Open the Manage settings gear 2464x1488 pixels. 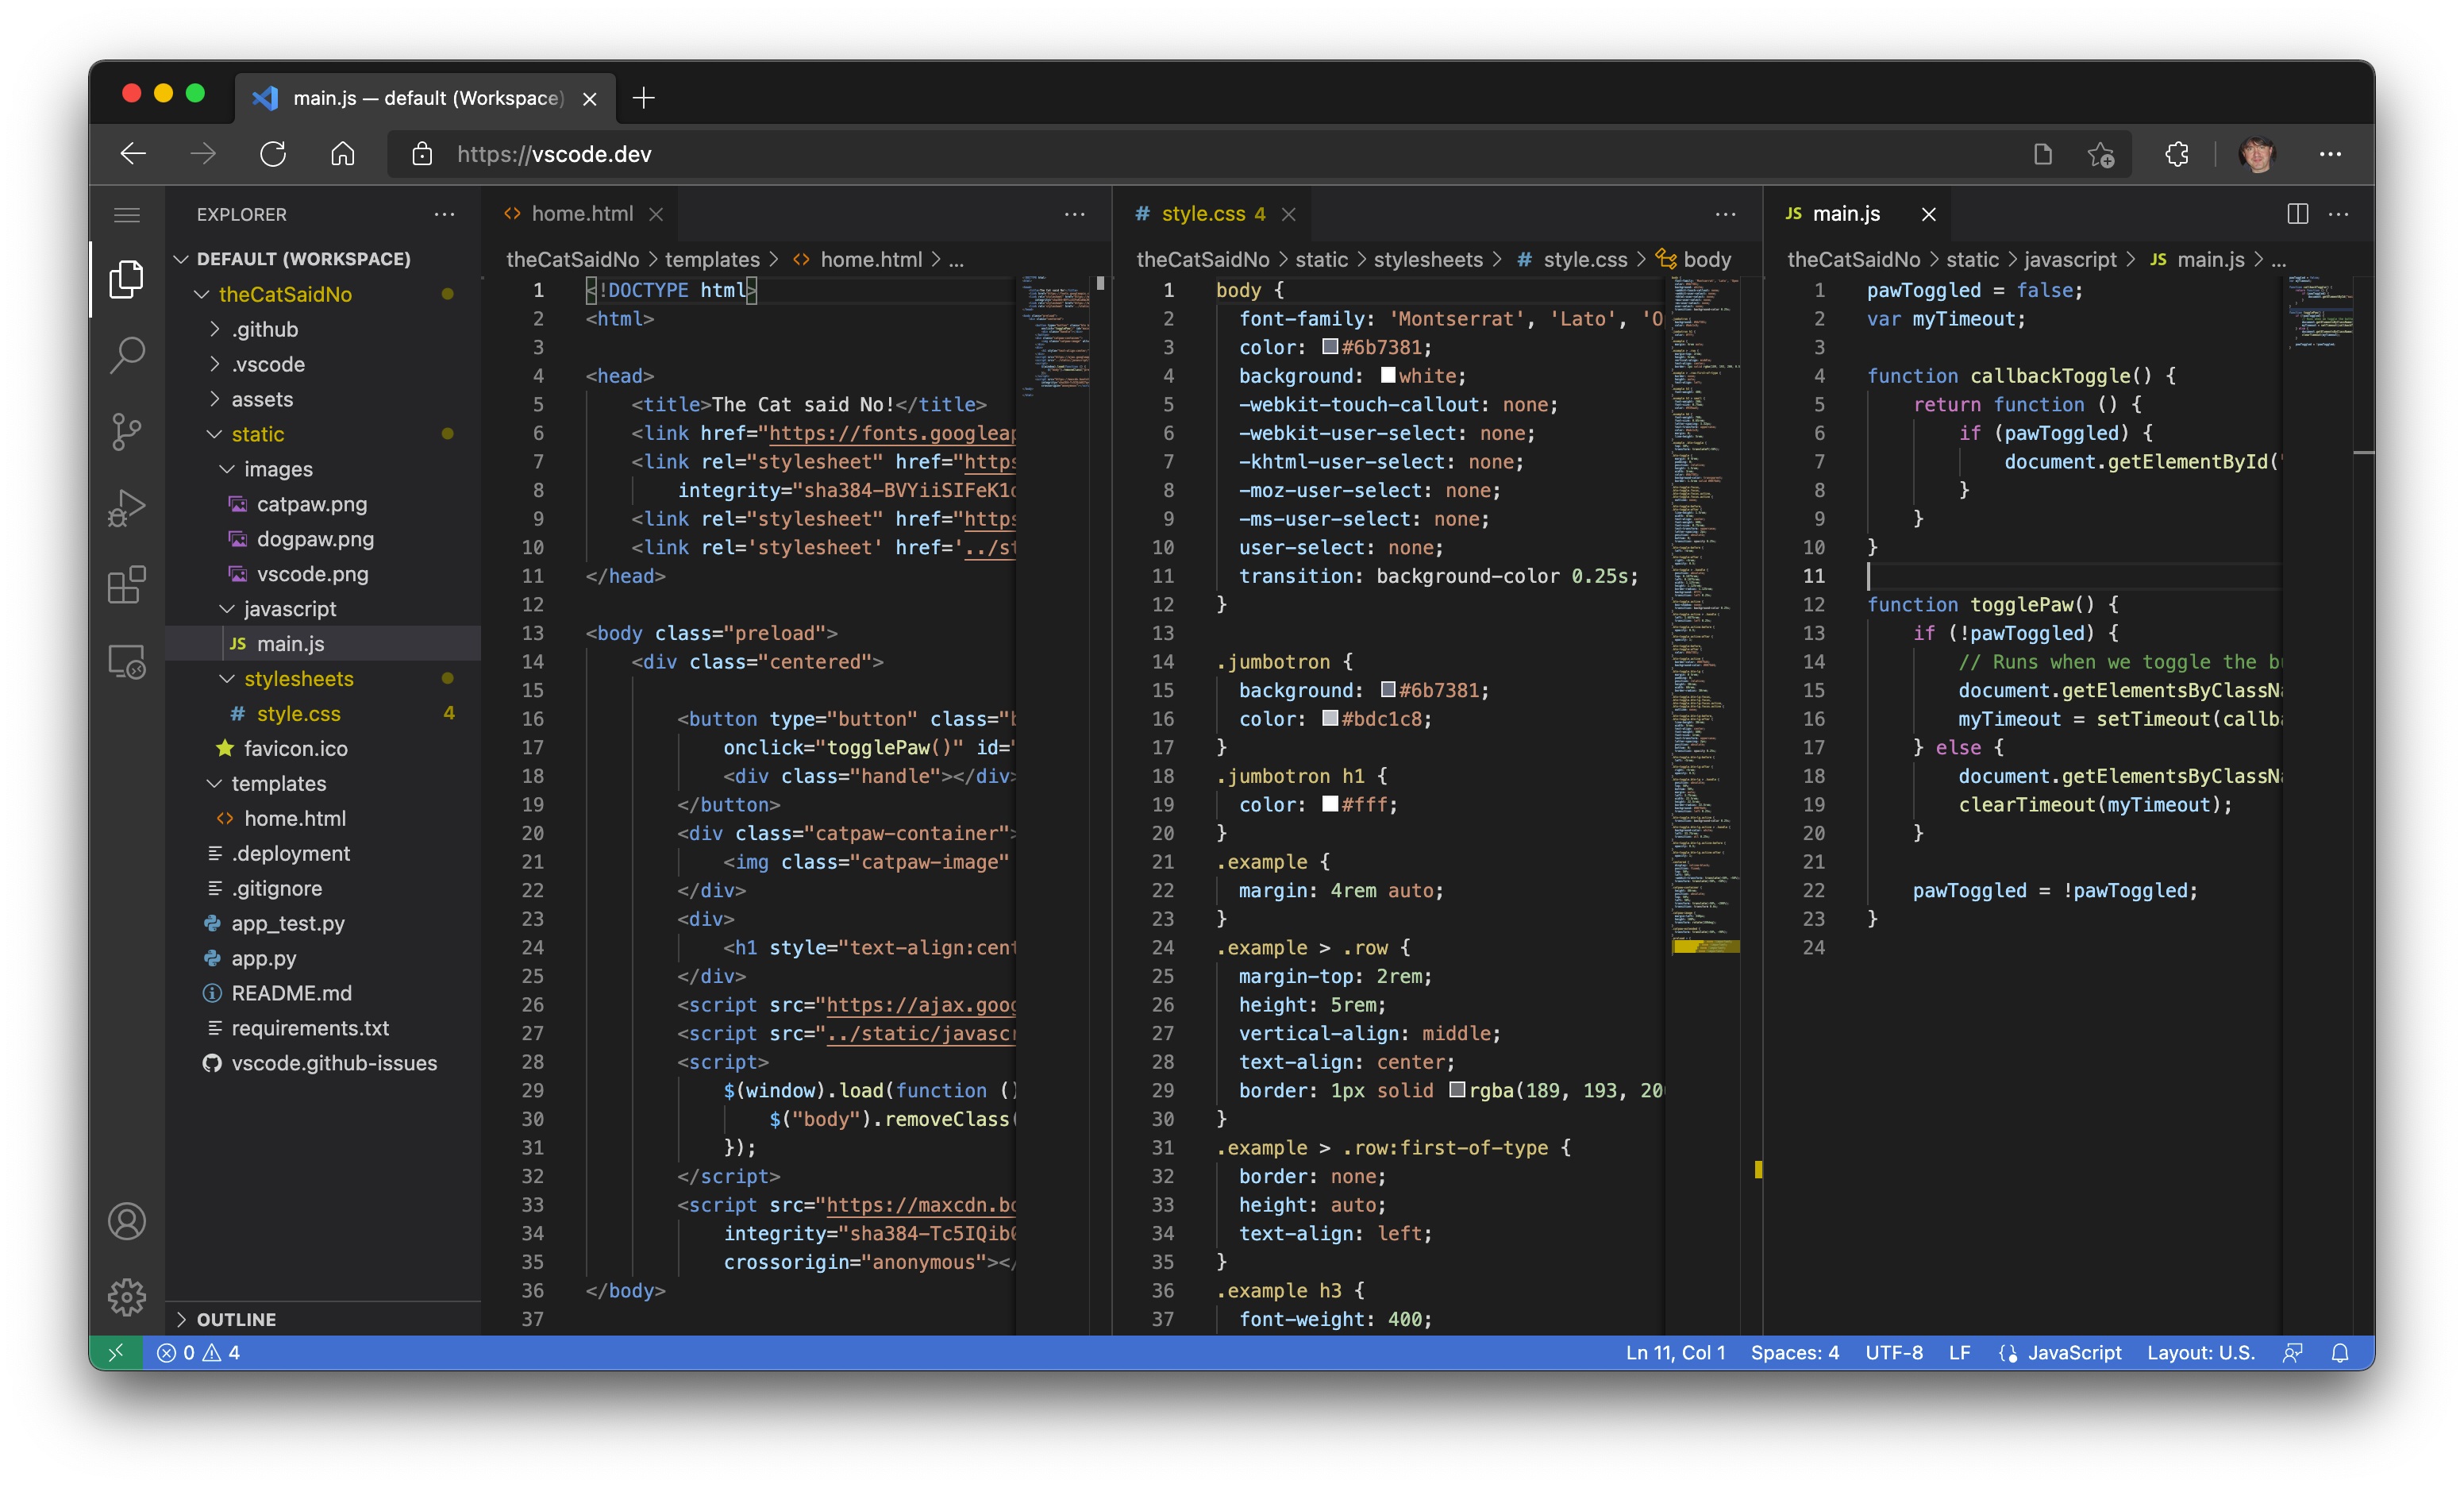(x=127, y=1297)
